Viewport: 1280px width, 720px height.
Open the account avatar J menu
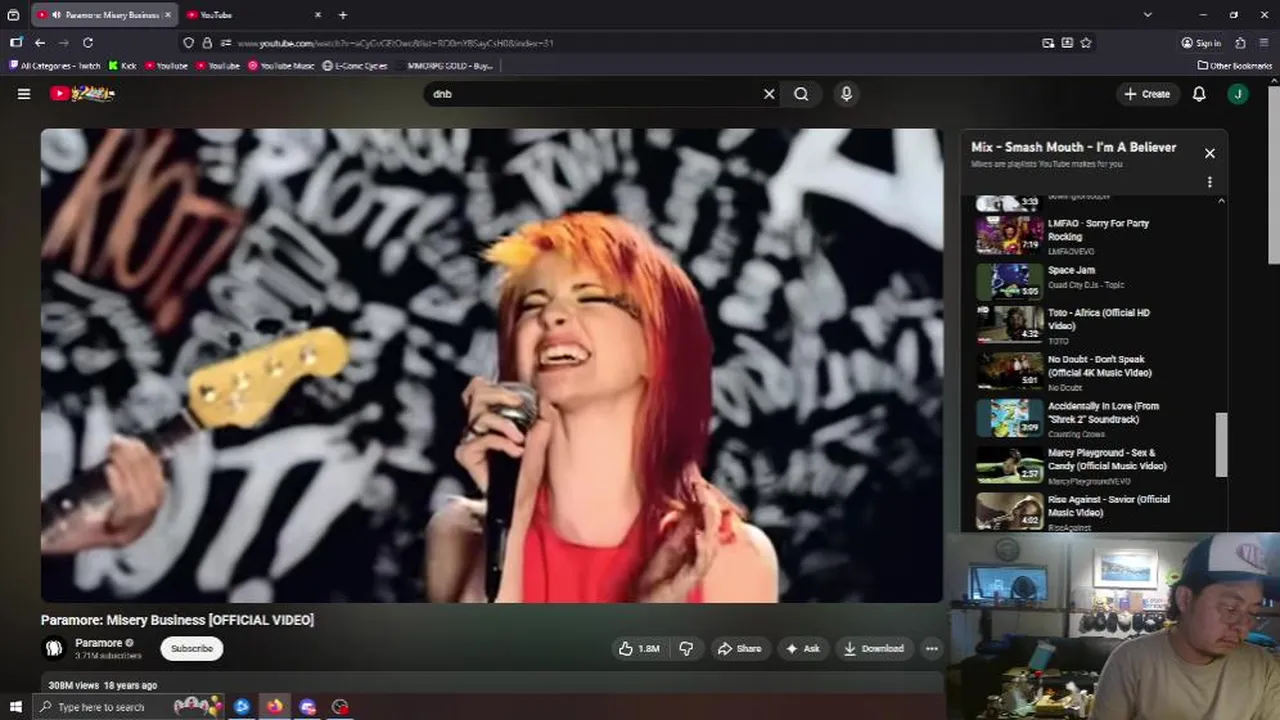(x=1238, y=94)
